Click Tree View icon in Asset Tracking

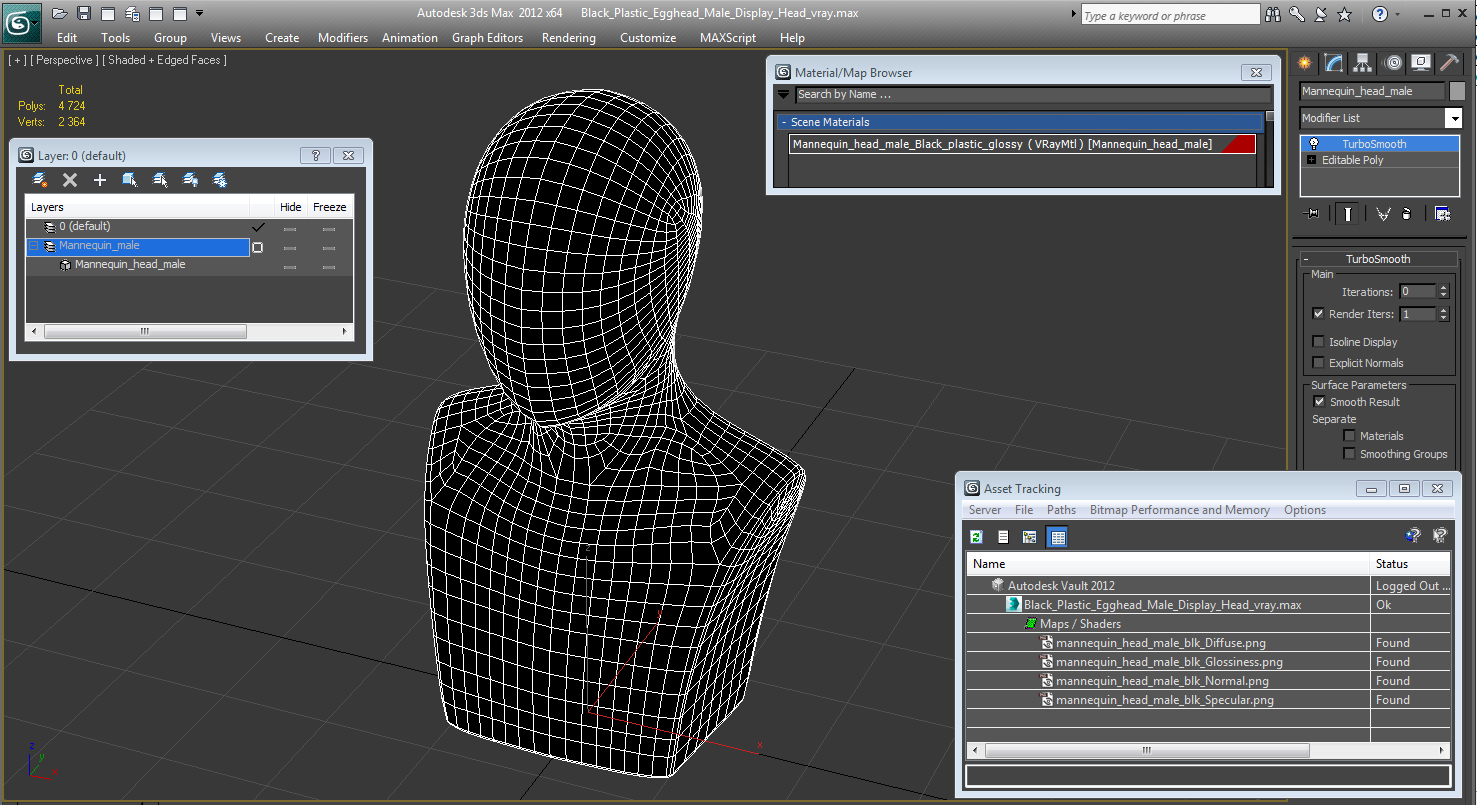pyautogui.click(x=1030, y=537)
